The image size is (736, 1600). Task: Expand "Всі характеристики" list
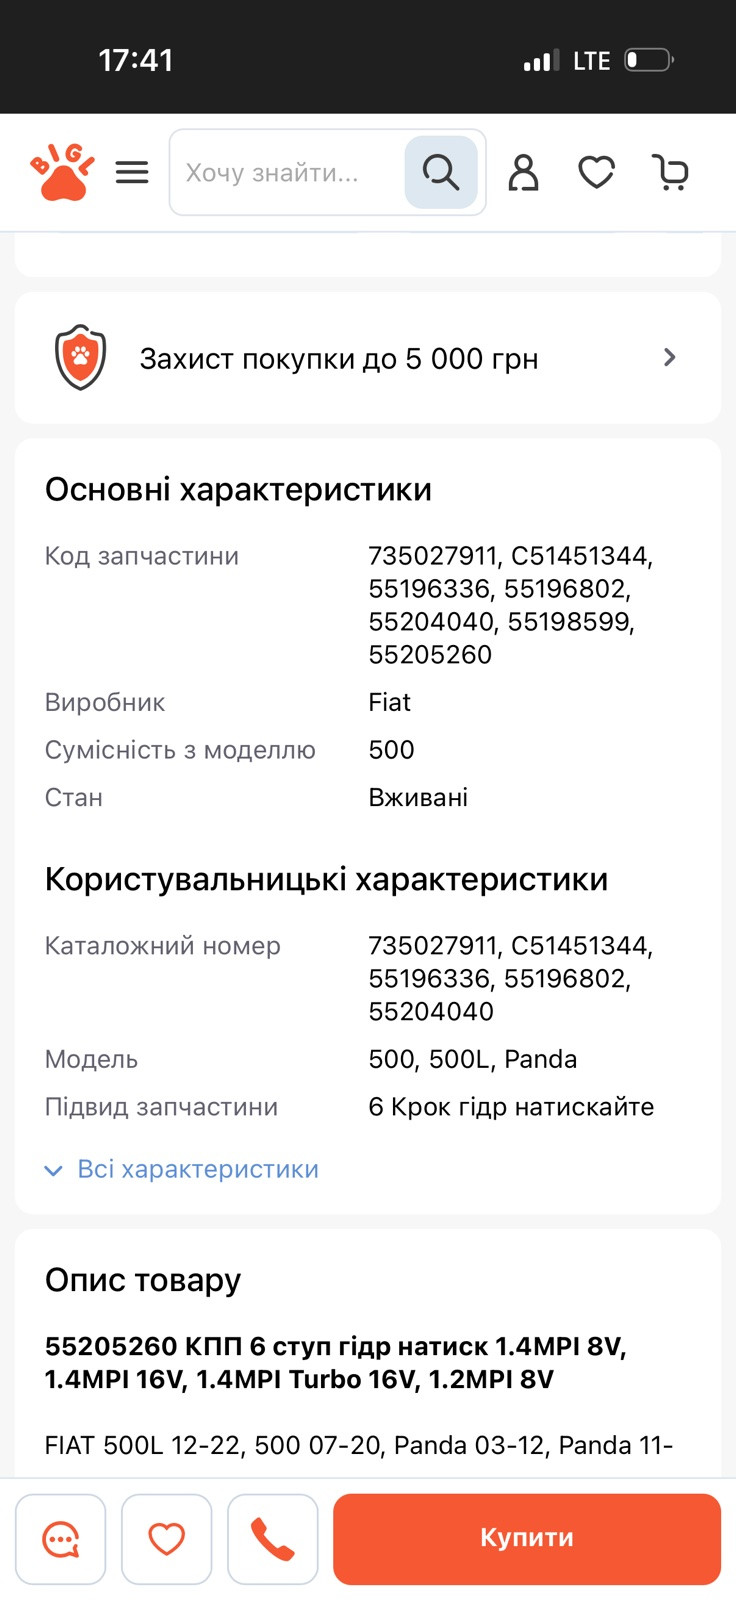[x=198, y=1169]
